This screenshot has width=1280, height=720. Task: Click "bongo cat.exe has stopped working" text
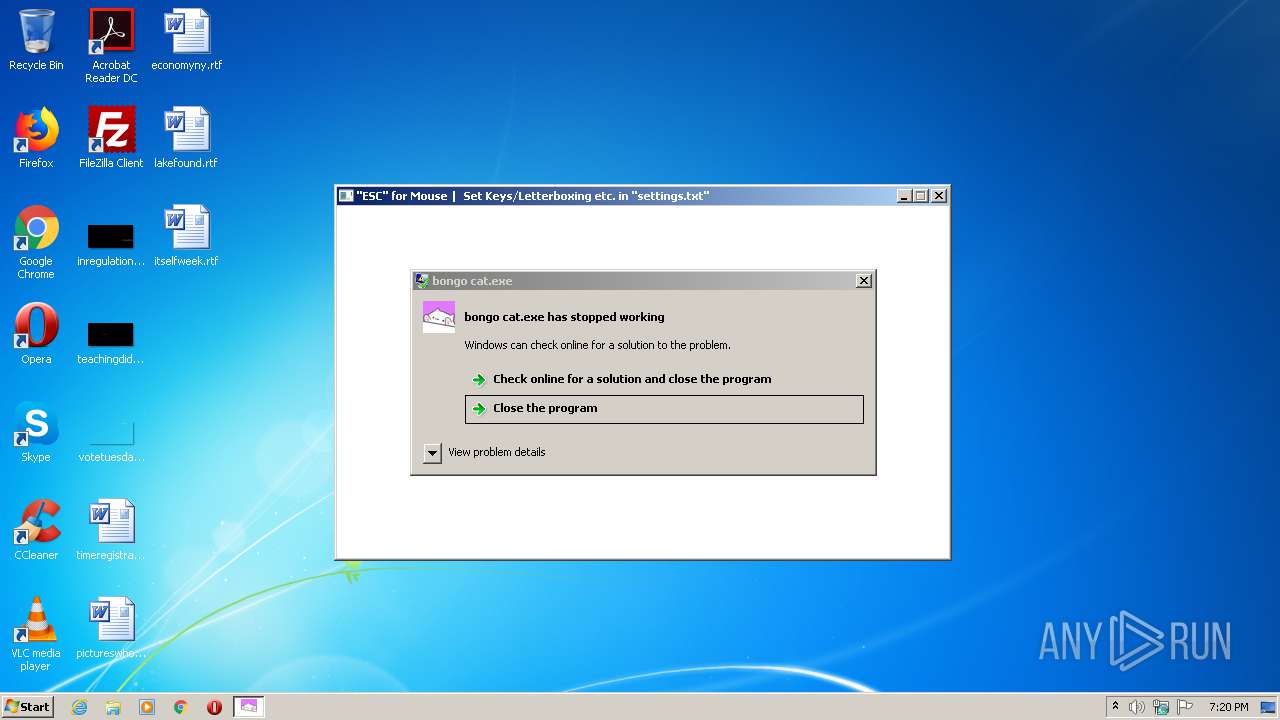click(x=564, y=317)
